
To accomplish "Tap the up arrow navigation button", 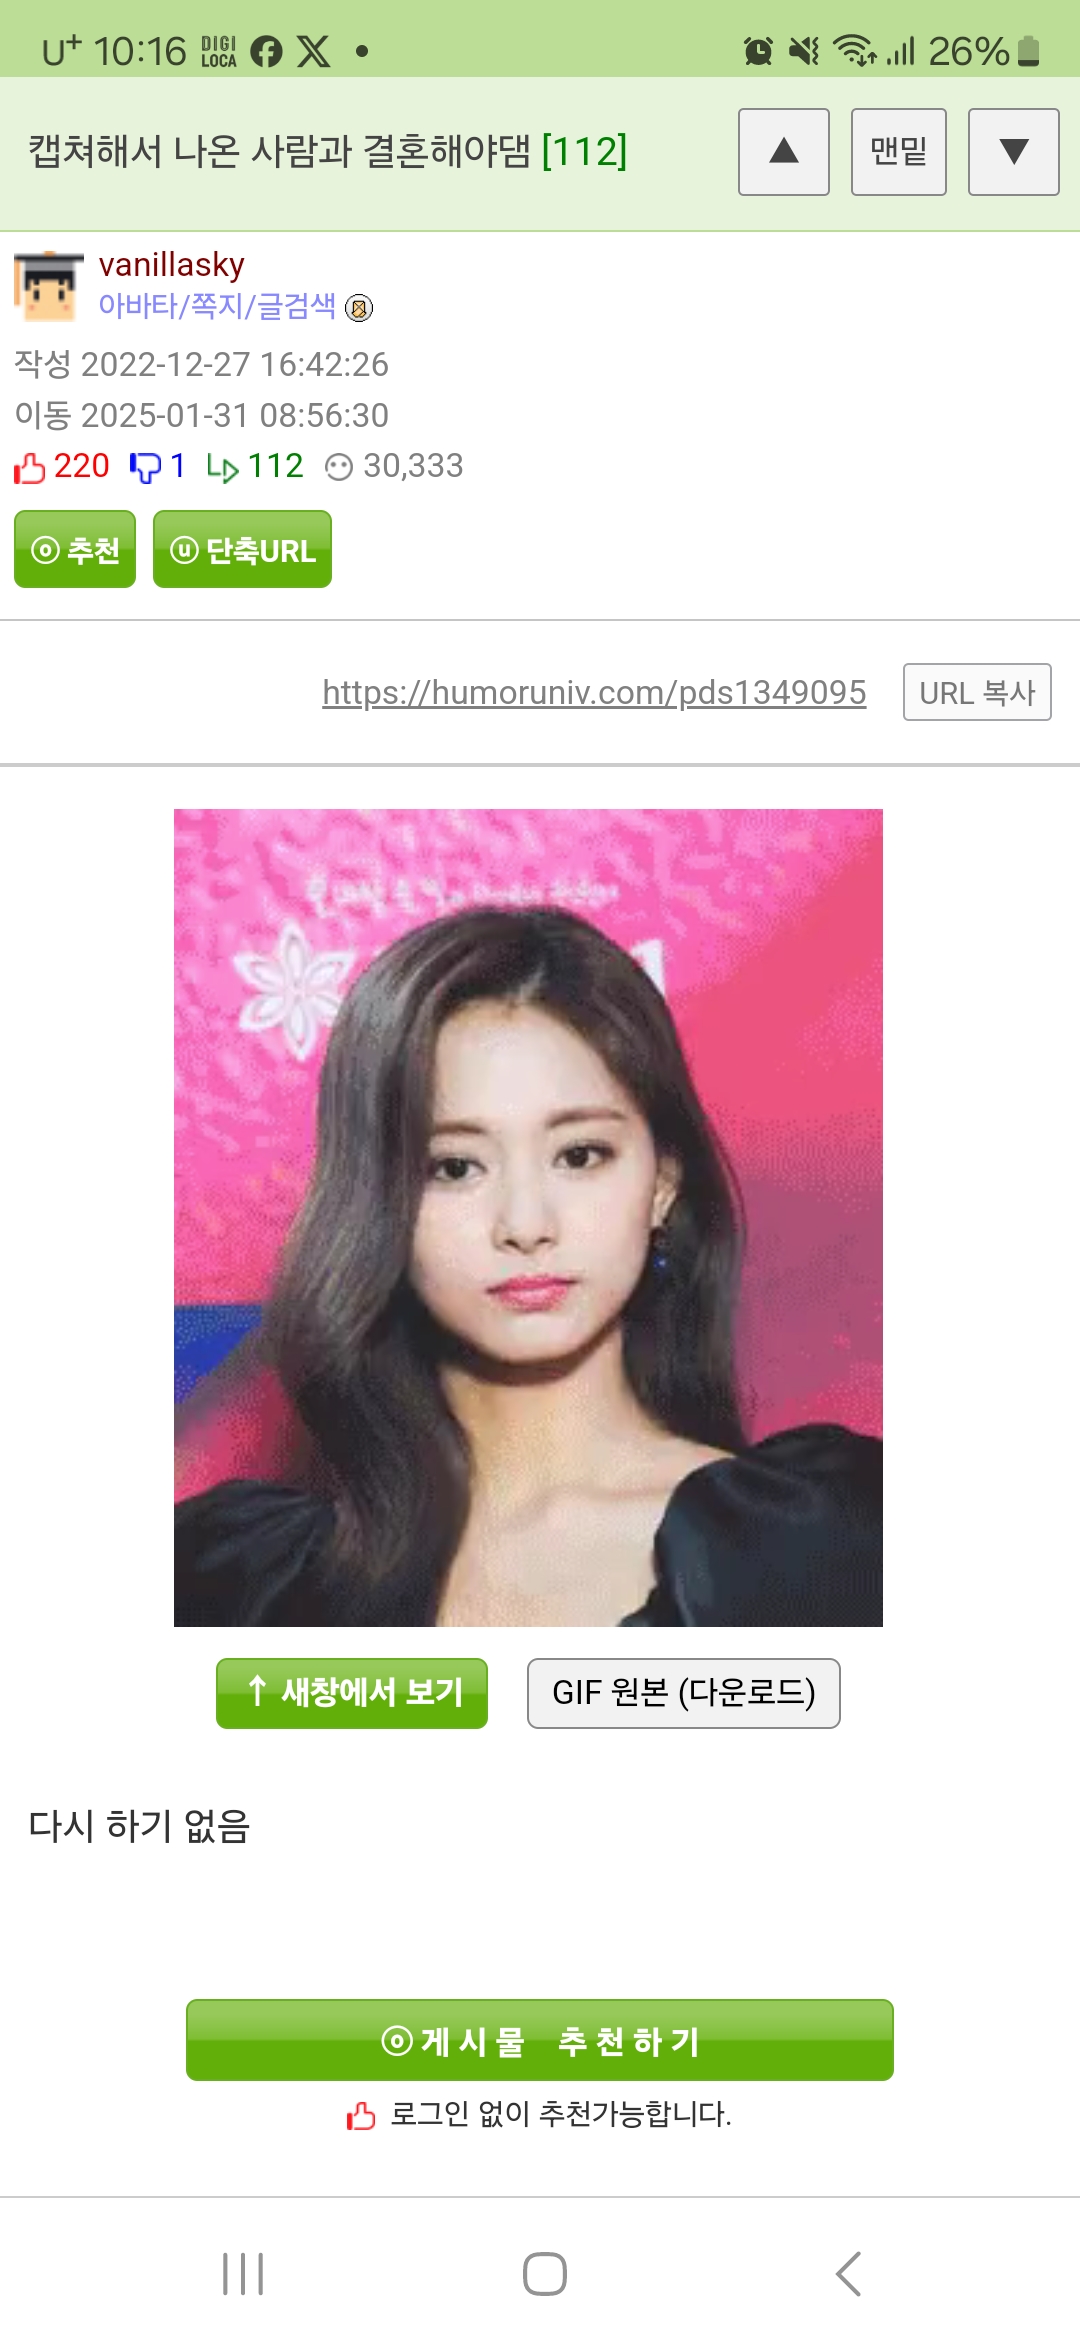I will coord(784,152).
